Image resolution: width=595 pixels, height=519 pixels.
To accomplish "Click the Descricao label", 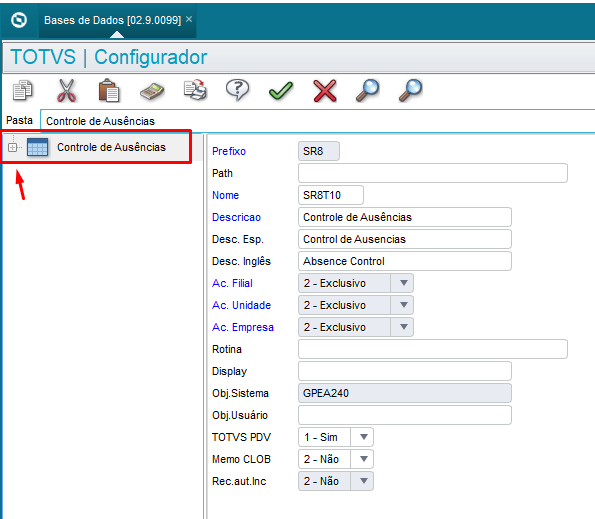I will pos(236,217).
